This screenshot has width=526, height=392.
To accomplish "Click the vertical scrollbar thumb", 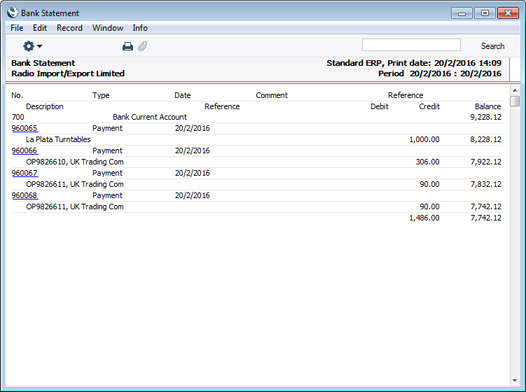I will click(x=515, y=101).
